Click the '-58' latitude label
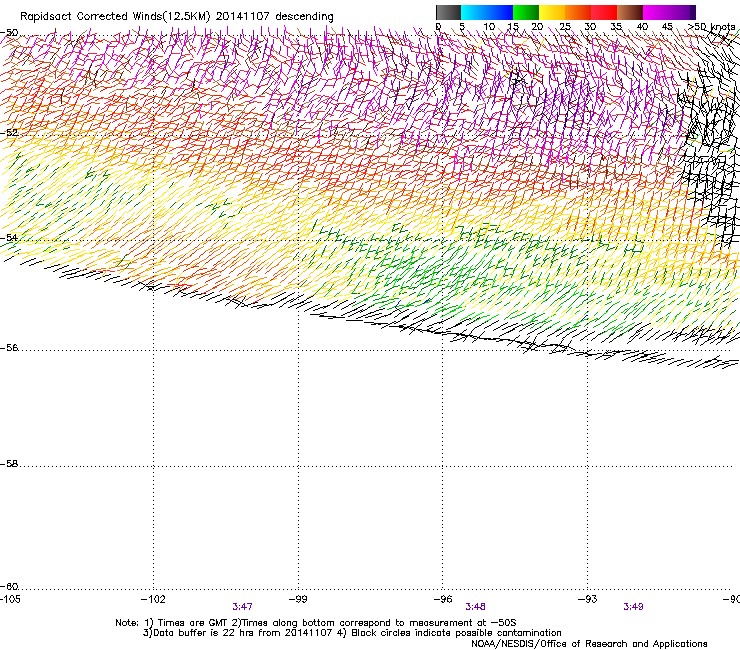 click(9, 464)
